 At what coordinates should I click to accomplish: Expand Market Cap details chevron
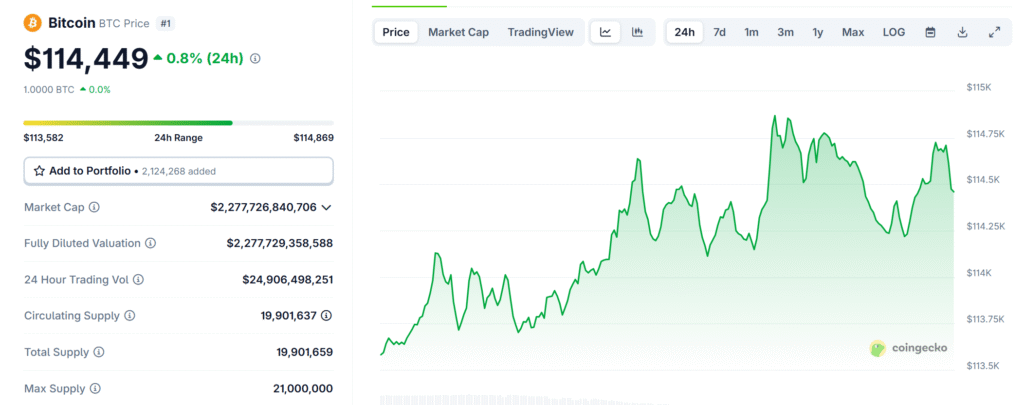click(x=326, y=207)
